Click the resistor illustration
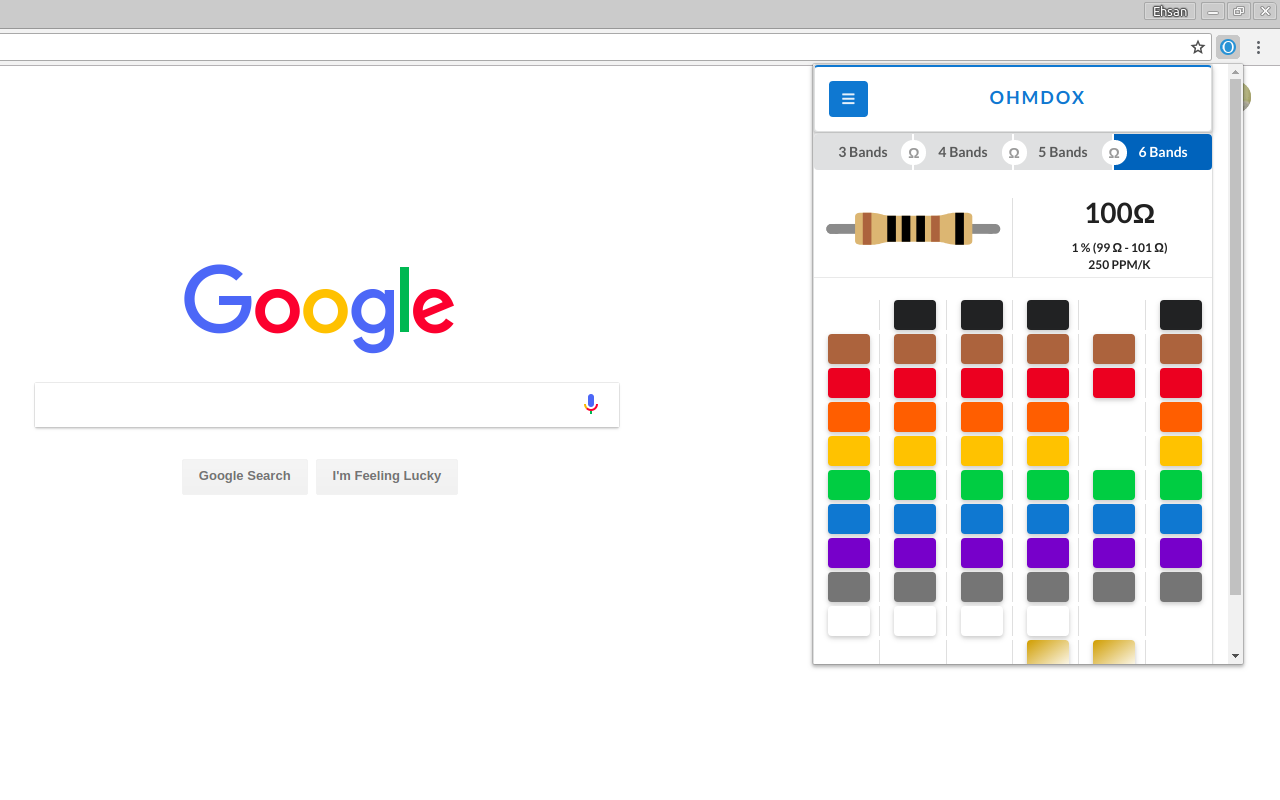This screenshot has width=1280, height=800. pos(912,229)
